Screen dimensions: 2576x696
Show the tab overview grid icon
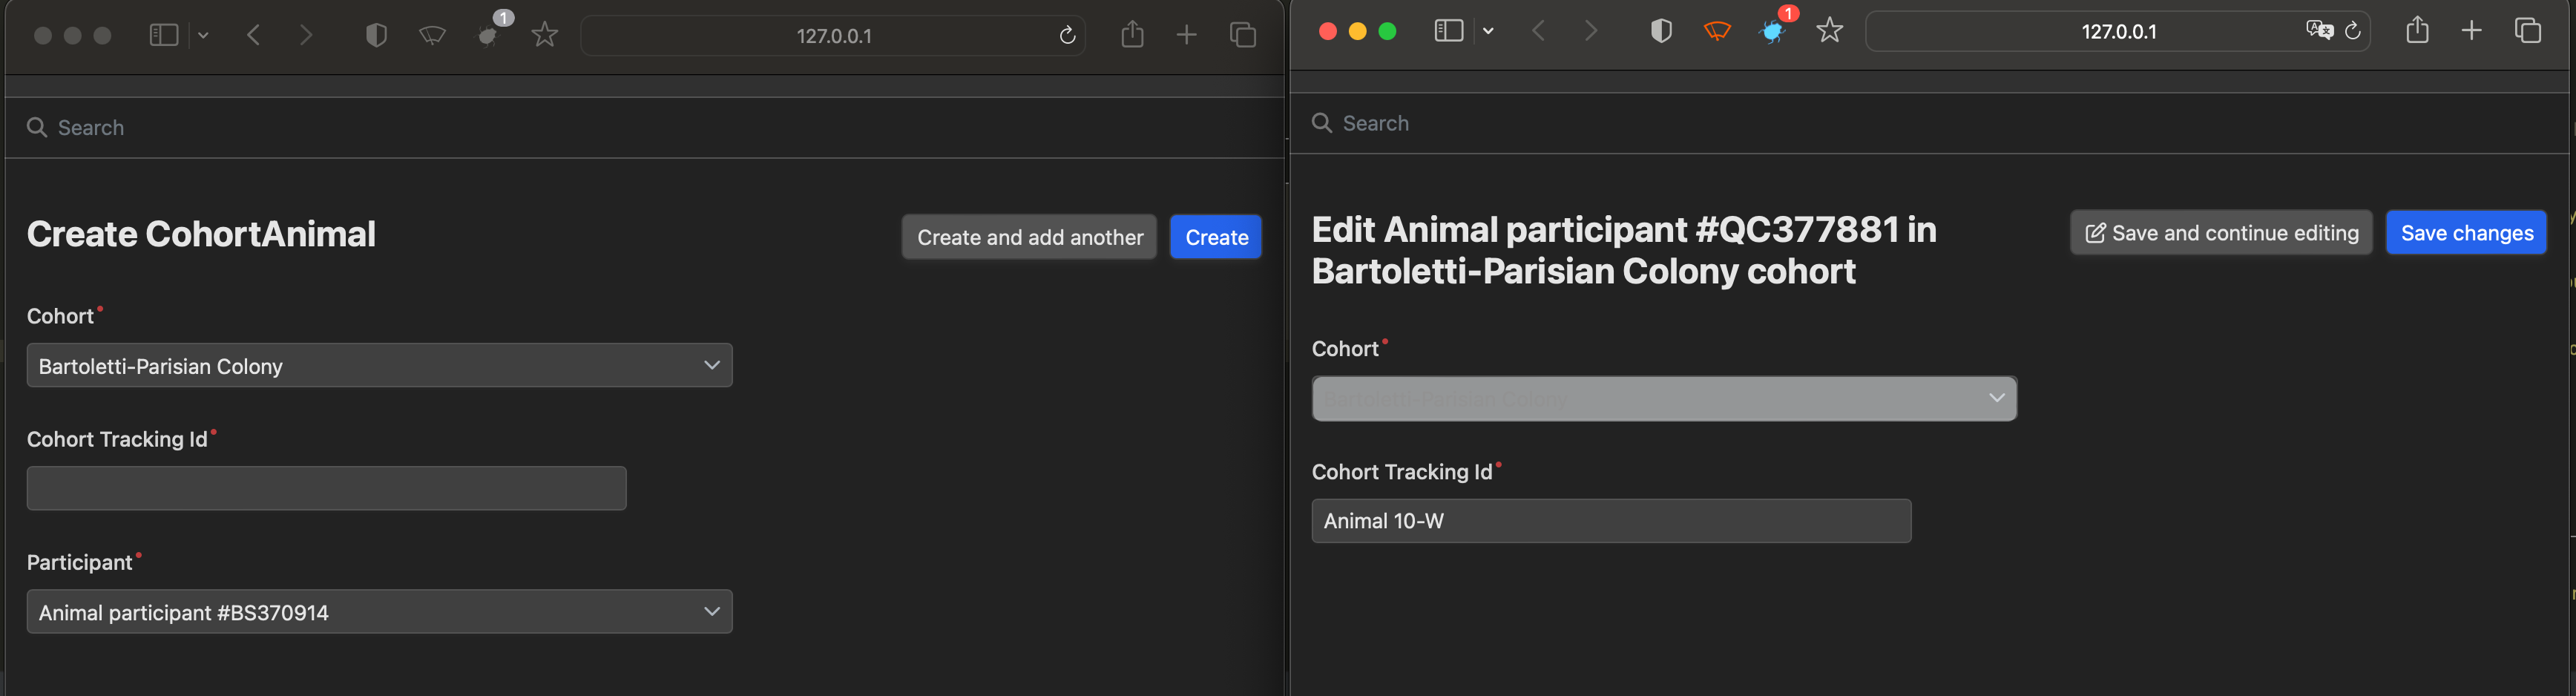(x=2529, y=31)
